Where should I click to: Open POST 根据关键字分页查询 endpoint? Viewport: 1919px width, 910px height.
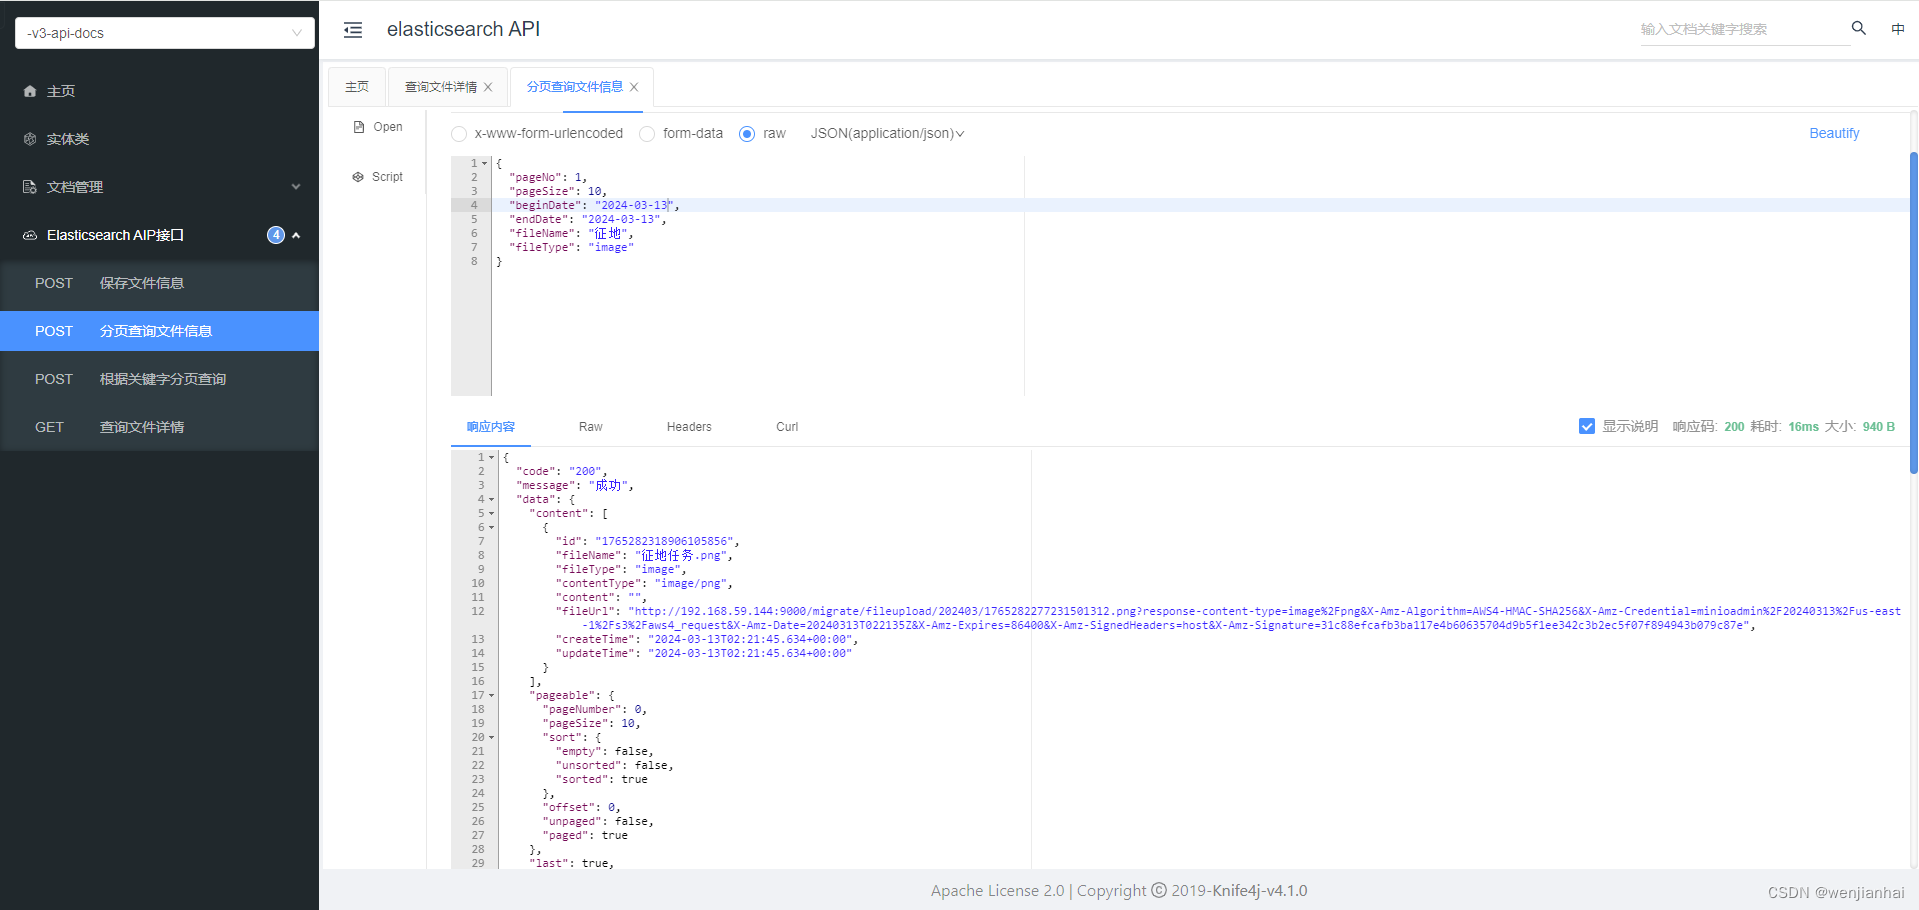[x=160, y=379]
